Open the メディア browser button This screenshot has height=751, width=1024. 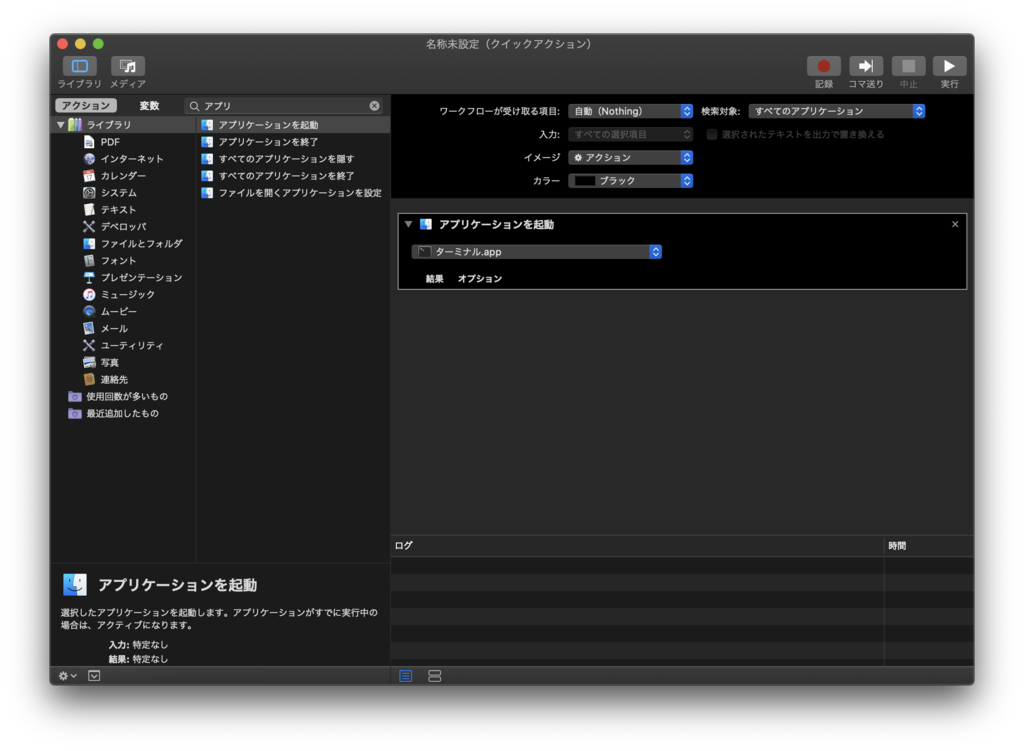(x=128, y=66)
